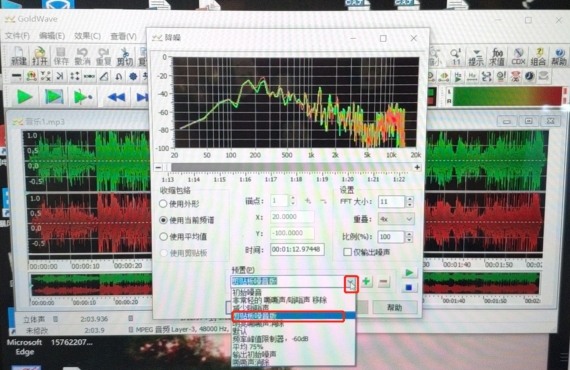Choose 初始噪音 from the preset list

tap(247, 293)
